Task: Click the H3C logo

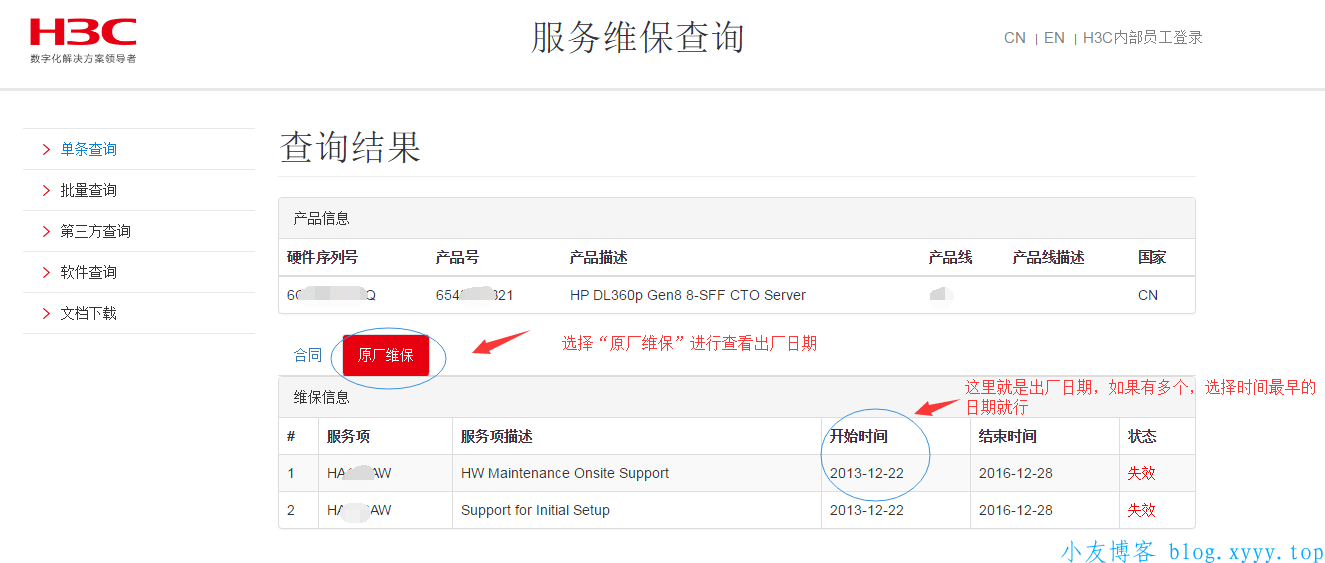Action: (x=82, y=39)
